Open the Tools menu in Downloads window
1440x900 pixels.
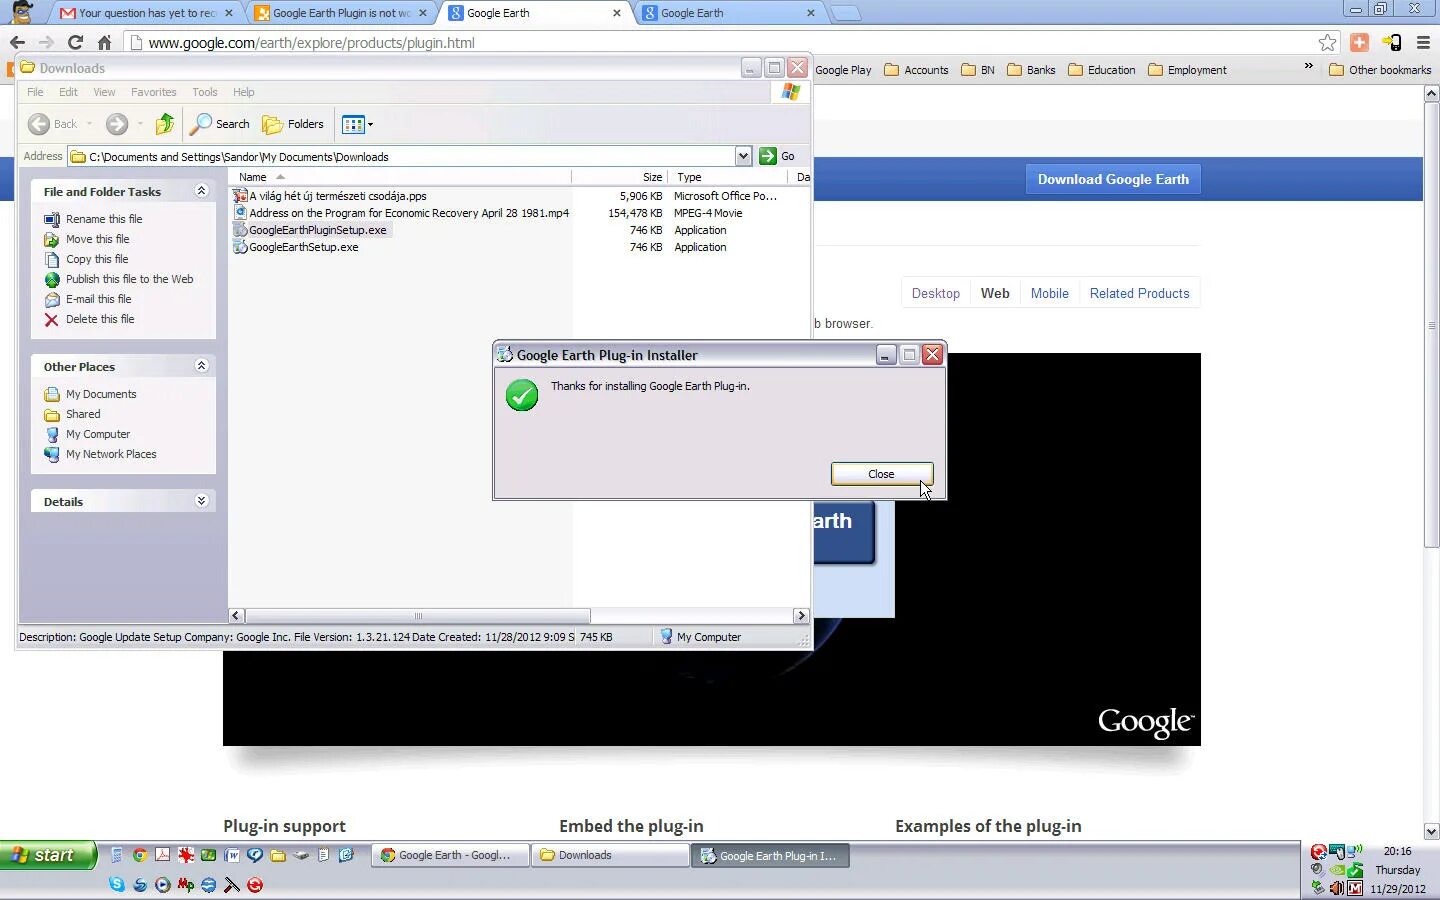point(204,92)
